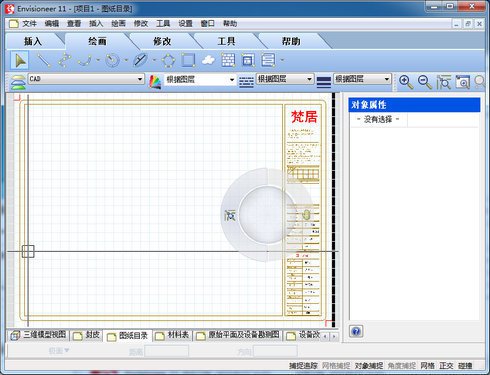Click the Zoom to Fit icon
Image resolution: width=490 pixels, height=375 pixels.
coord(444,82)
